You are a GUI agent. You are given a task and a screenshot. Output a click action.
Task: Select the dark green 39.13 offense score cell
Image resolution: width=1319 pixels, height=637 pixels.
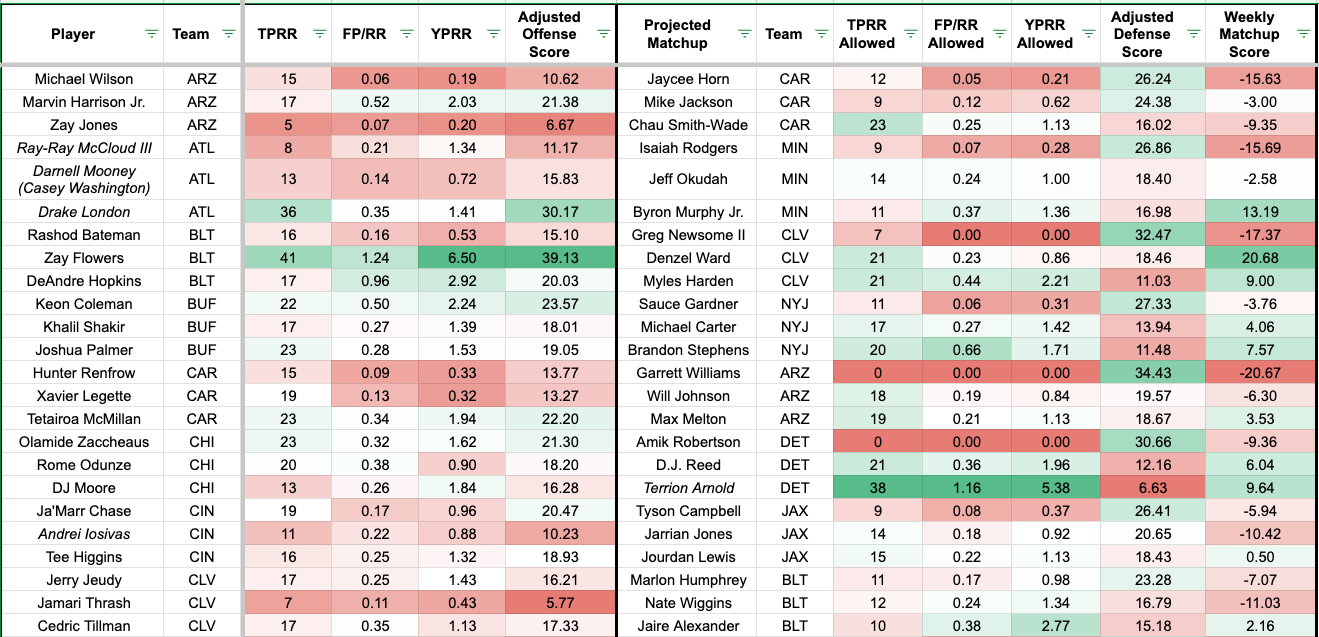[557, 258]
